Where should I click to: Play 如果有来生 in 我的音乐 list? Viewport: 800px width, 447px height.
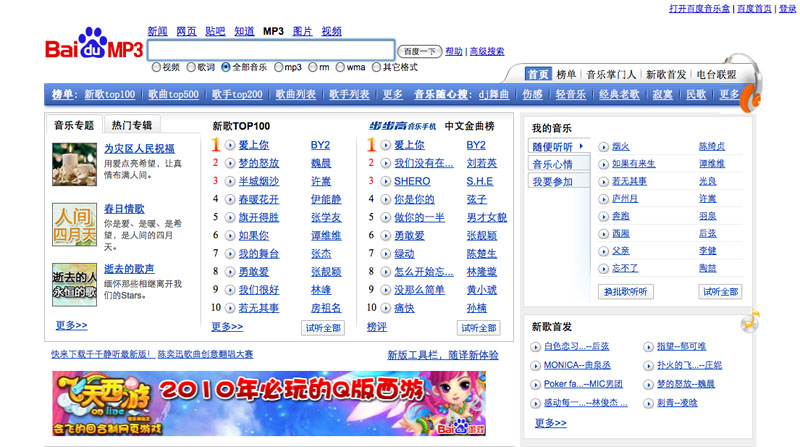[604, 164]
